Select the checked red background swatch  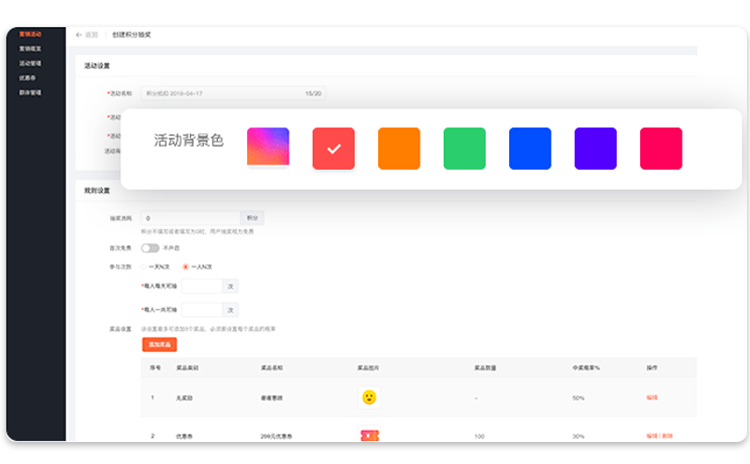coord(334,149)
